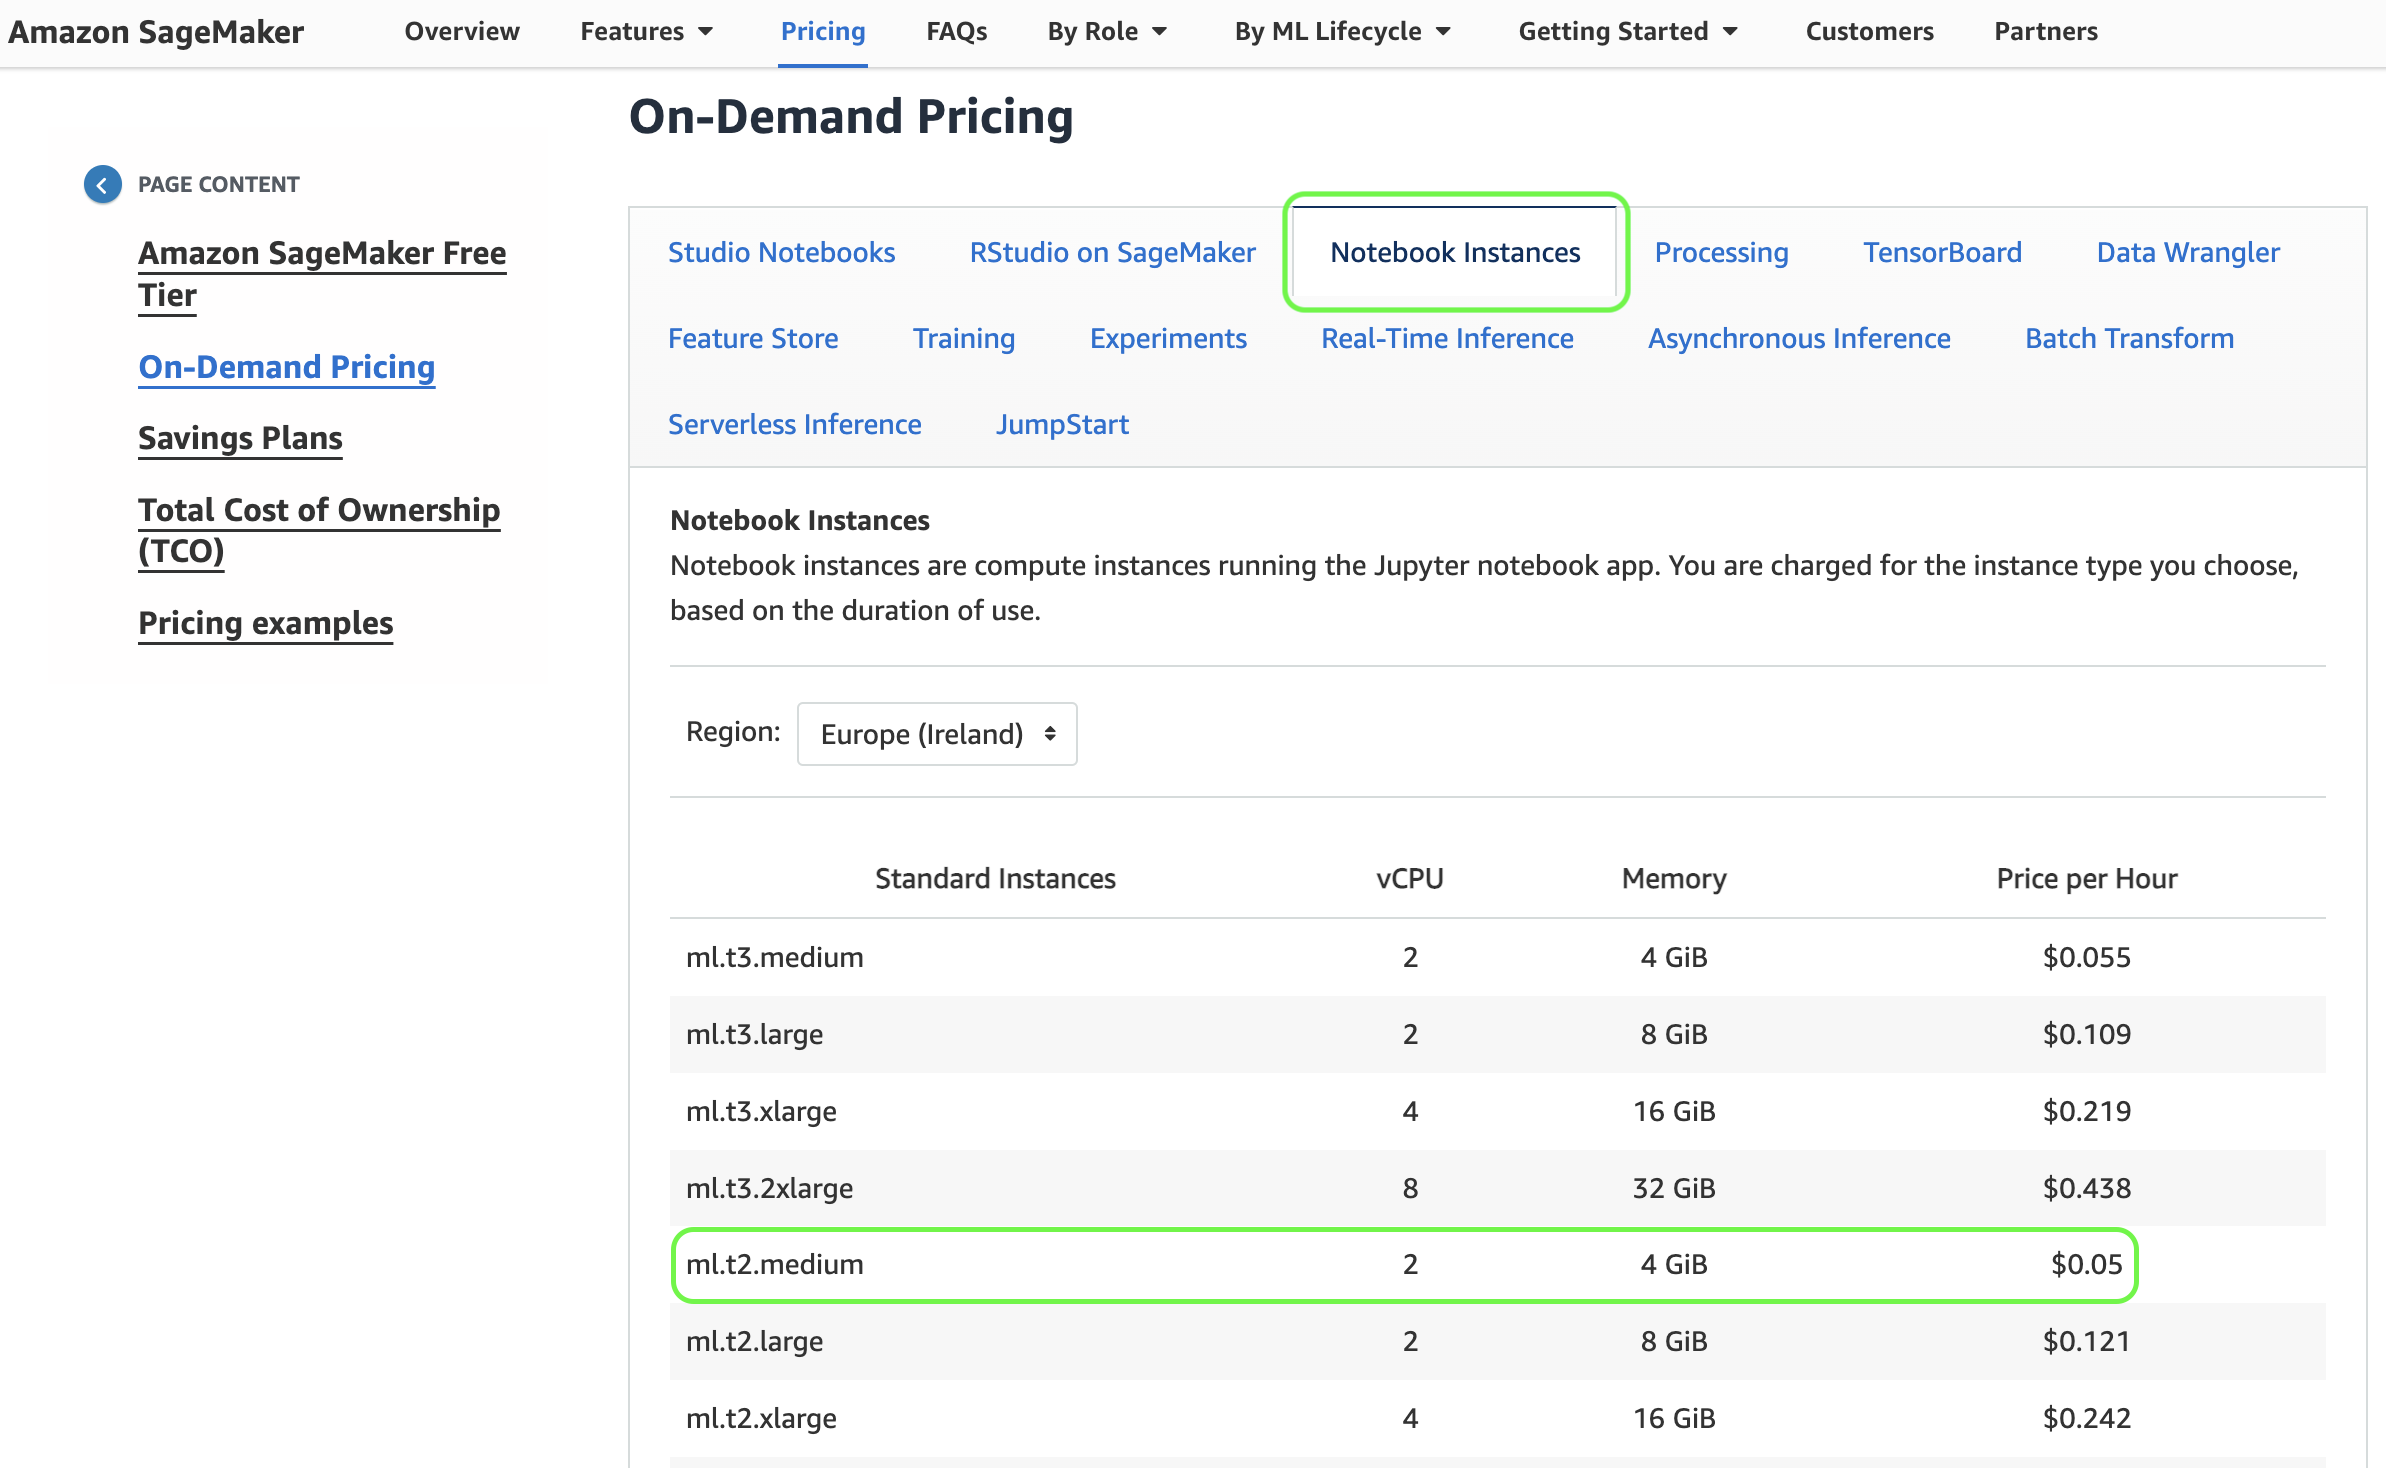Image resolution: width=2386 pixels, height=1468 pixels.
Task: Click the Notebook Instances section heading
Action: (x=800, y=520)
